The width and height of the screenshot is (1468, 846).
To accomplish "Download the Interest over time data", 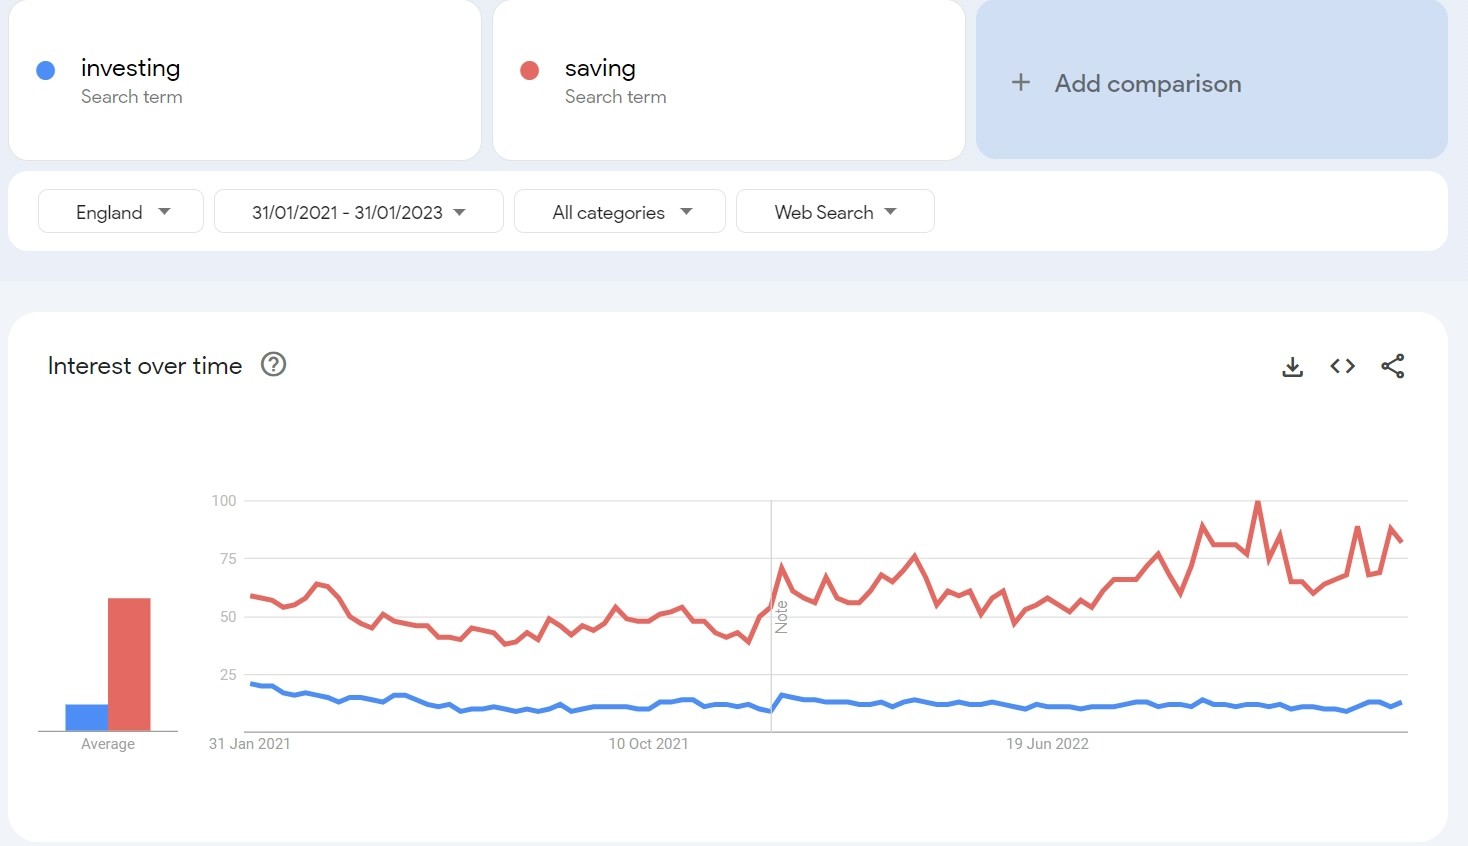I will pyautogui.click(x=1292, y=366).
